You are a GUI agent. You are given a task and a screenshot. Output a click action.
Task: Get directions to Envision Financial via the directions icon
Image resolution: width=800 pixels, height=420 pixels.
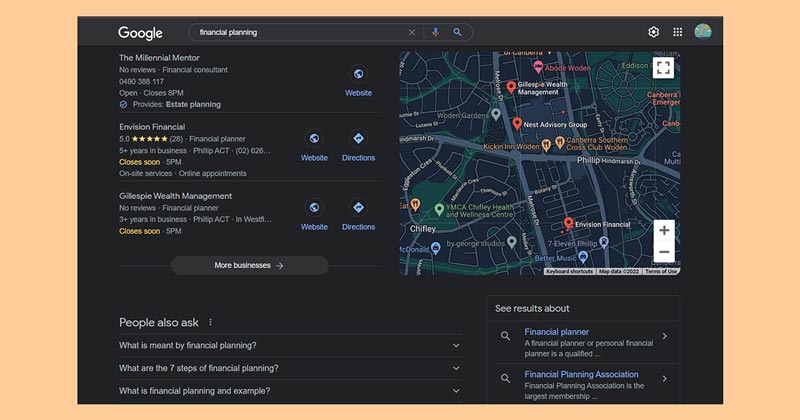358,138
